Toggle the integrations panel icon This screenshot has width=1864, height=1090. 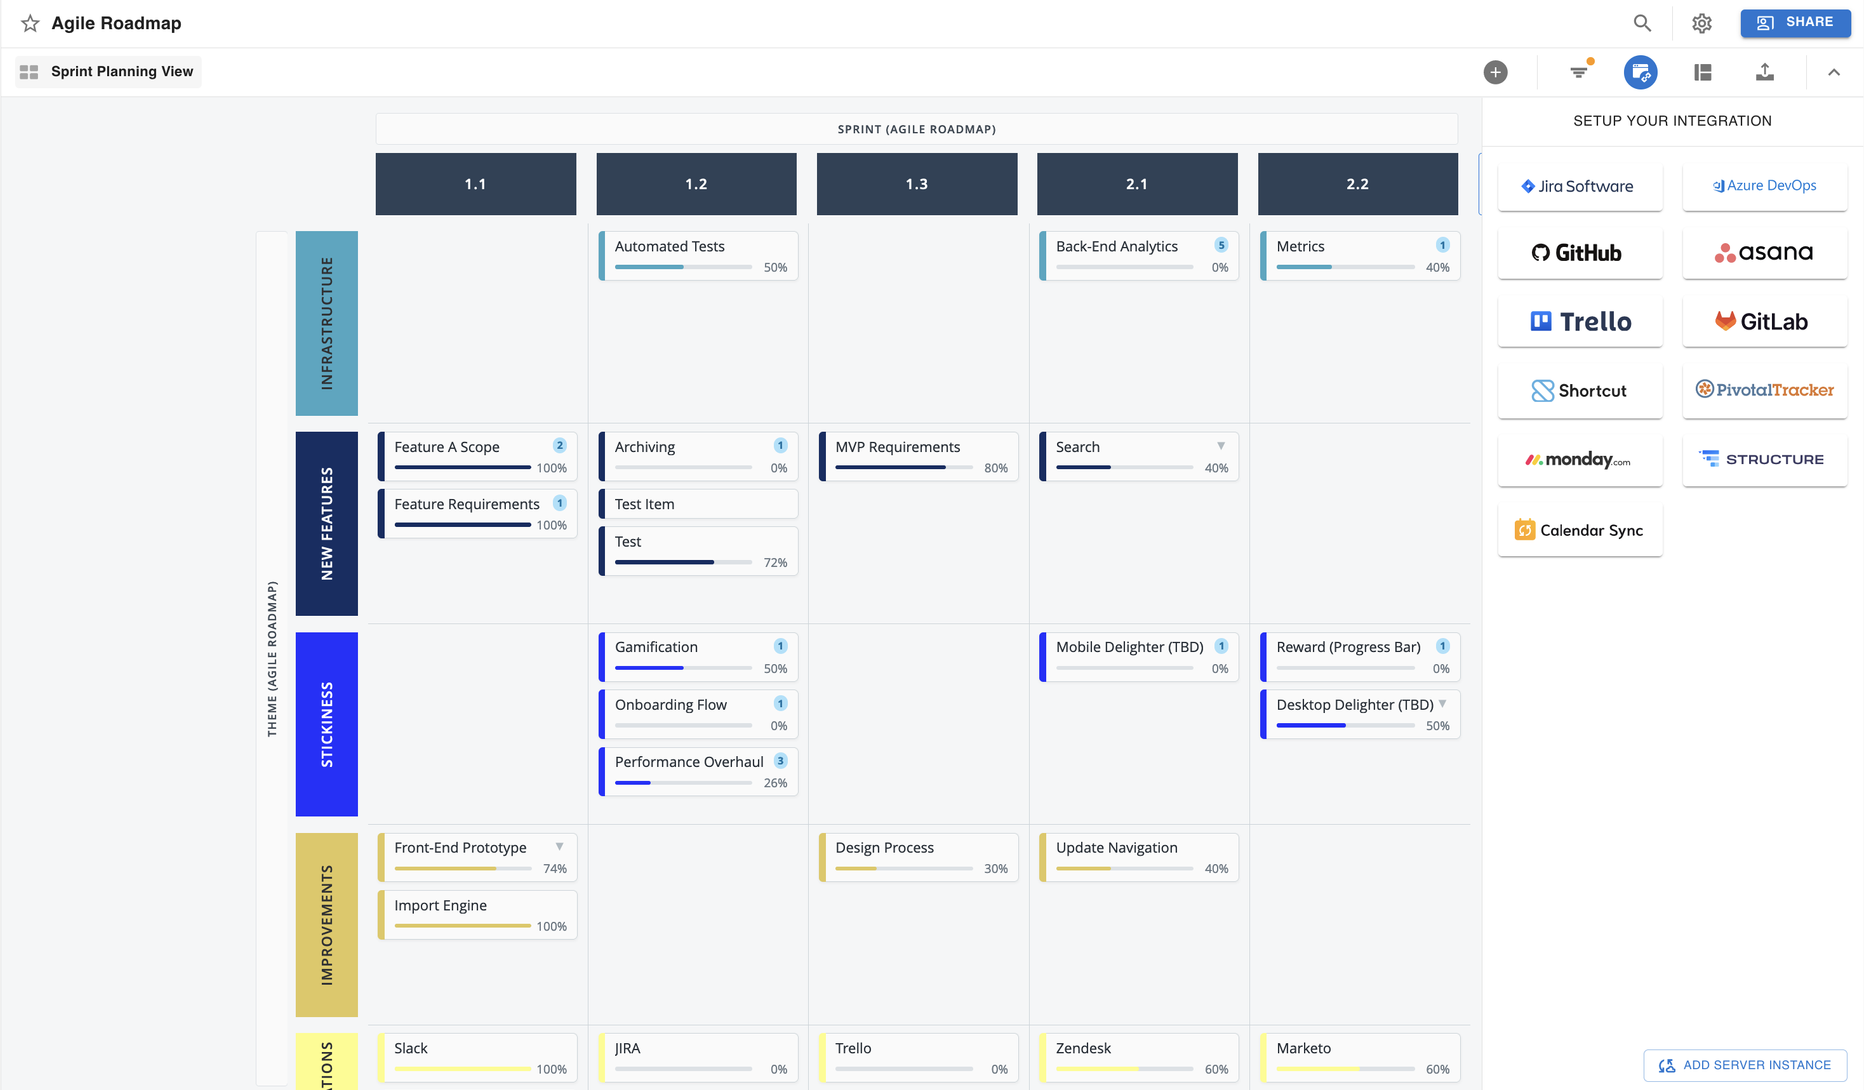[x=1640, y=72]
